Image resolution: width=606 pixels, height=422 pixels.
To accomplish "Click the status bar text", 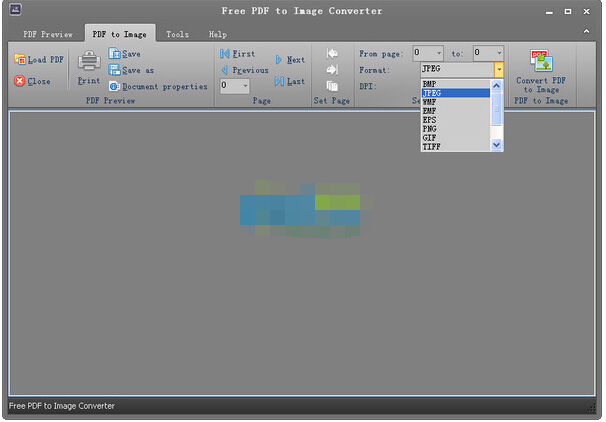I will tap(62, 406).
